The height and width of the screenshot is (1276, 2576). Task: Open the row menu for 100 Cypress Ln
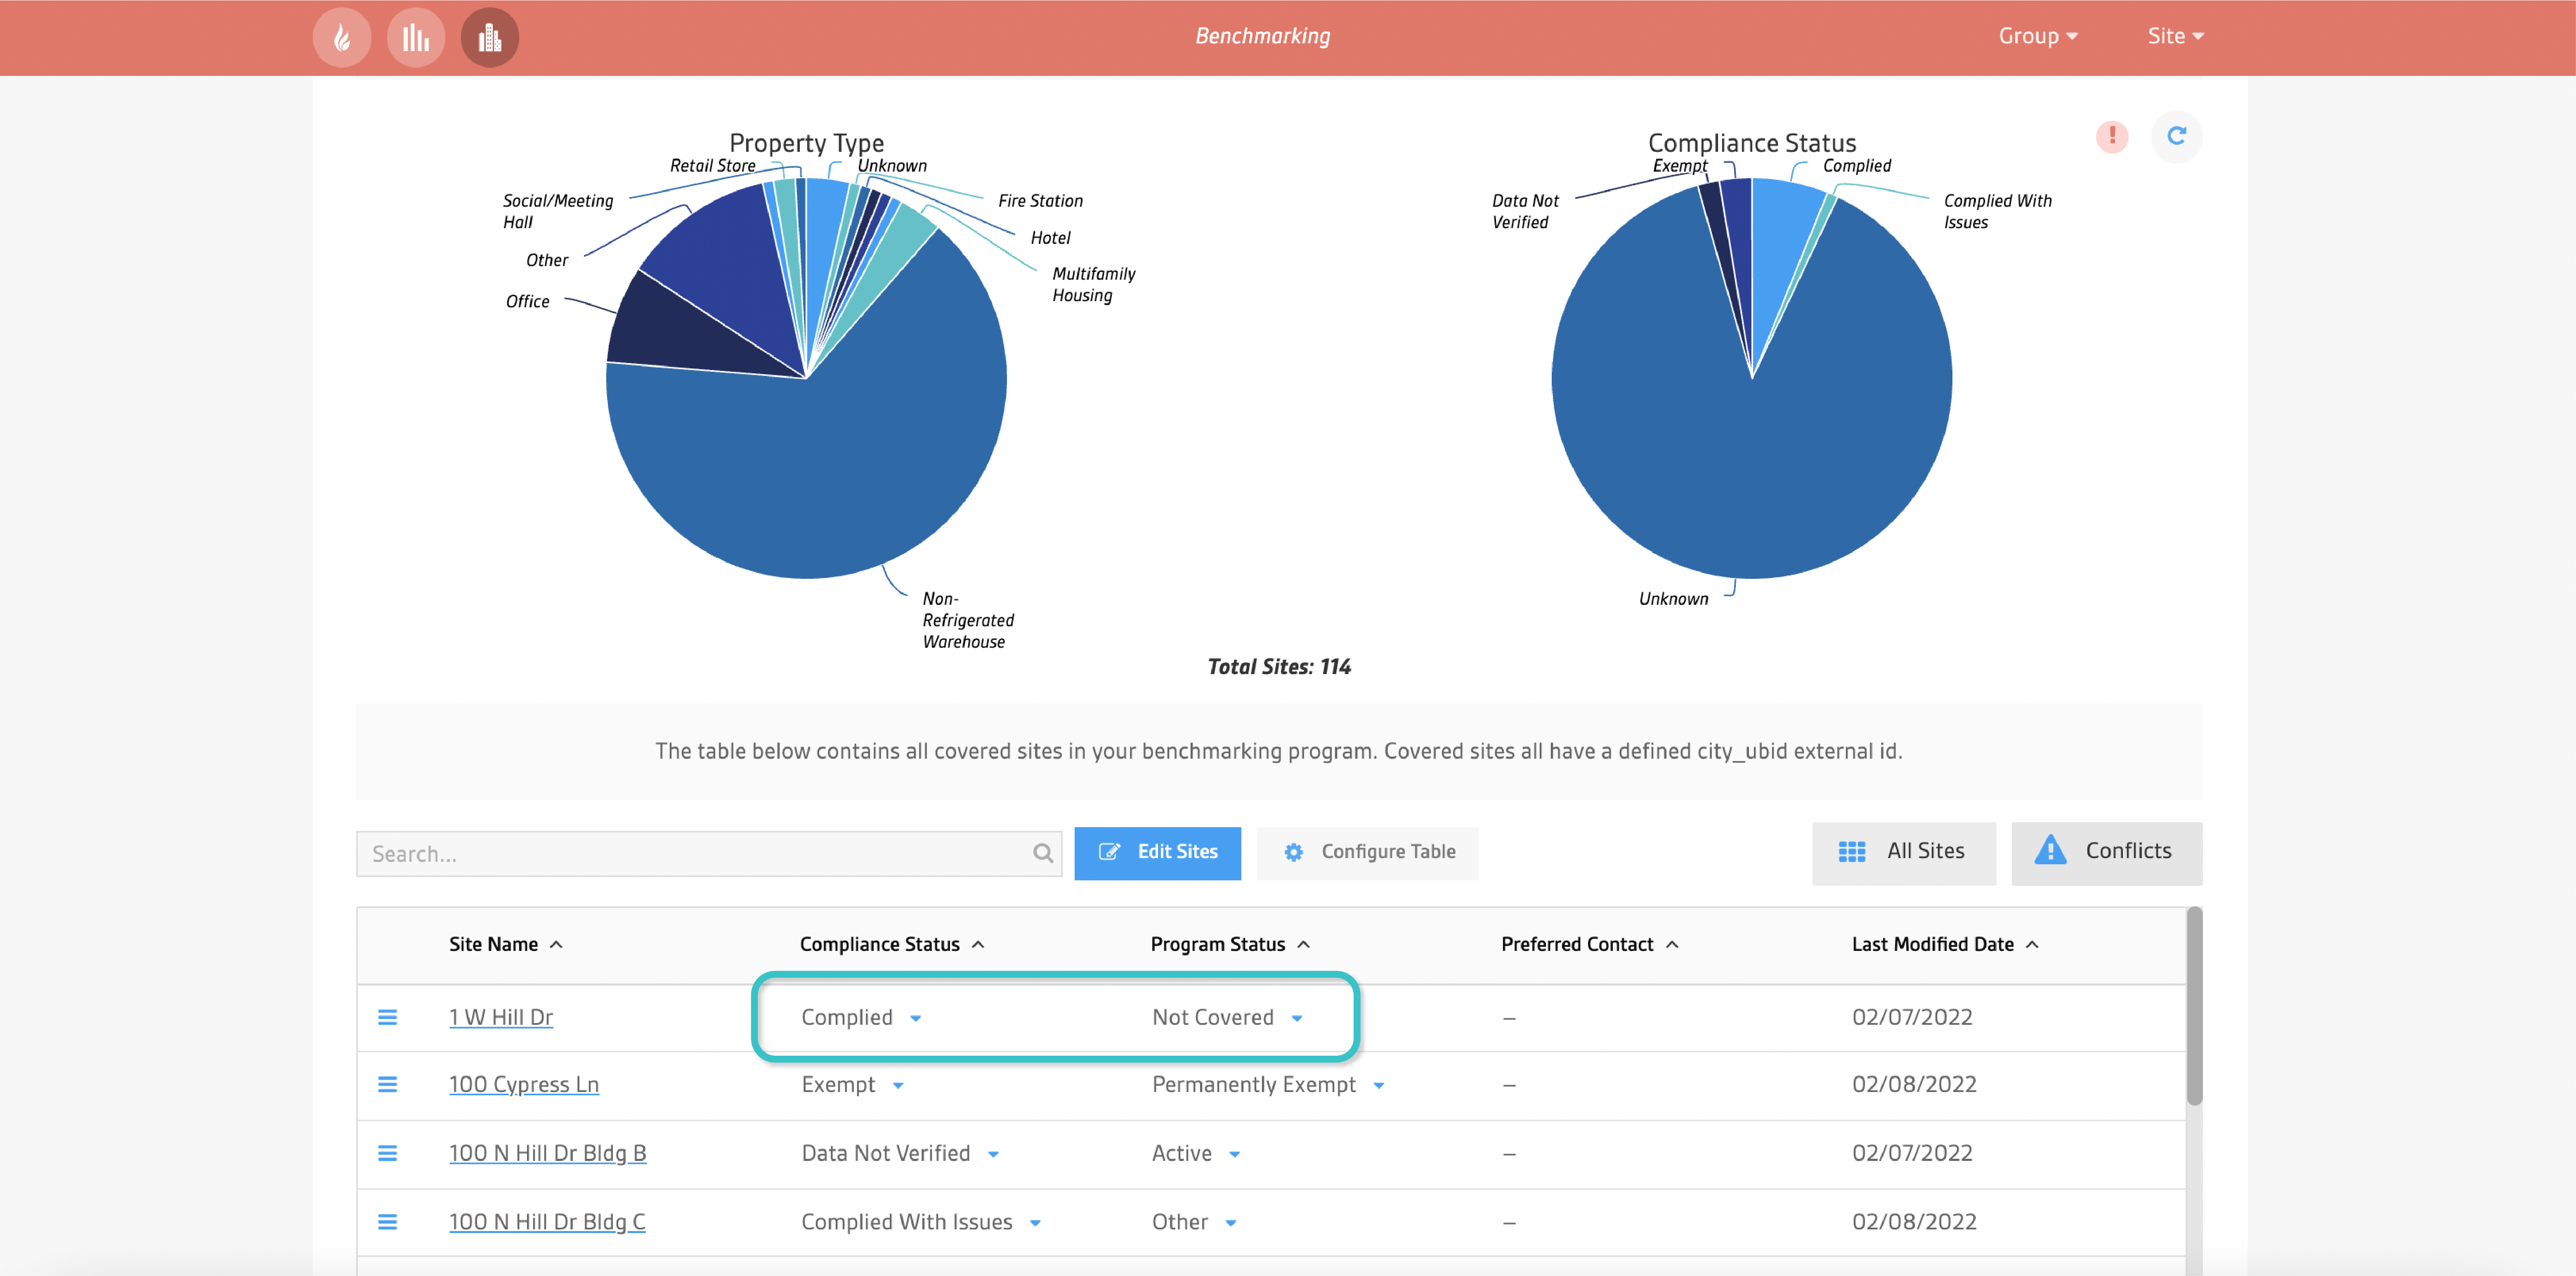tap(387, 1085)
